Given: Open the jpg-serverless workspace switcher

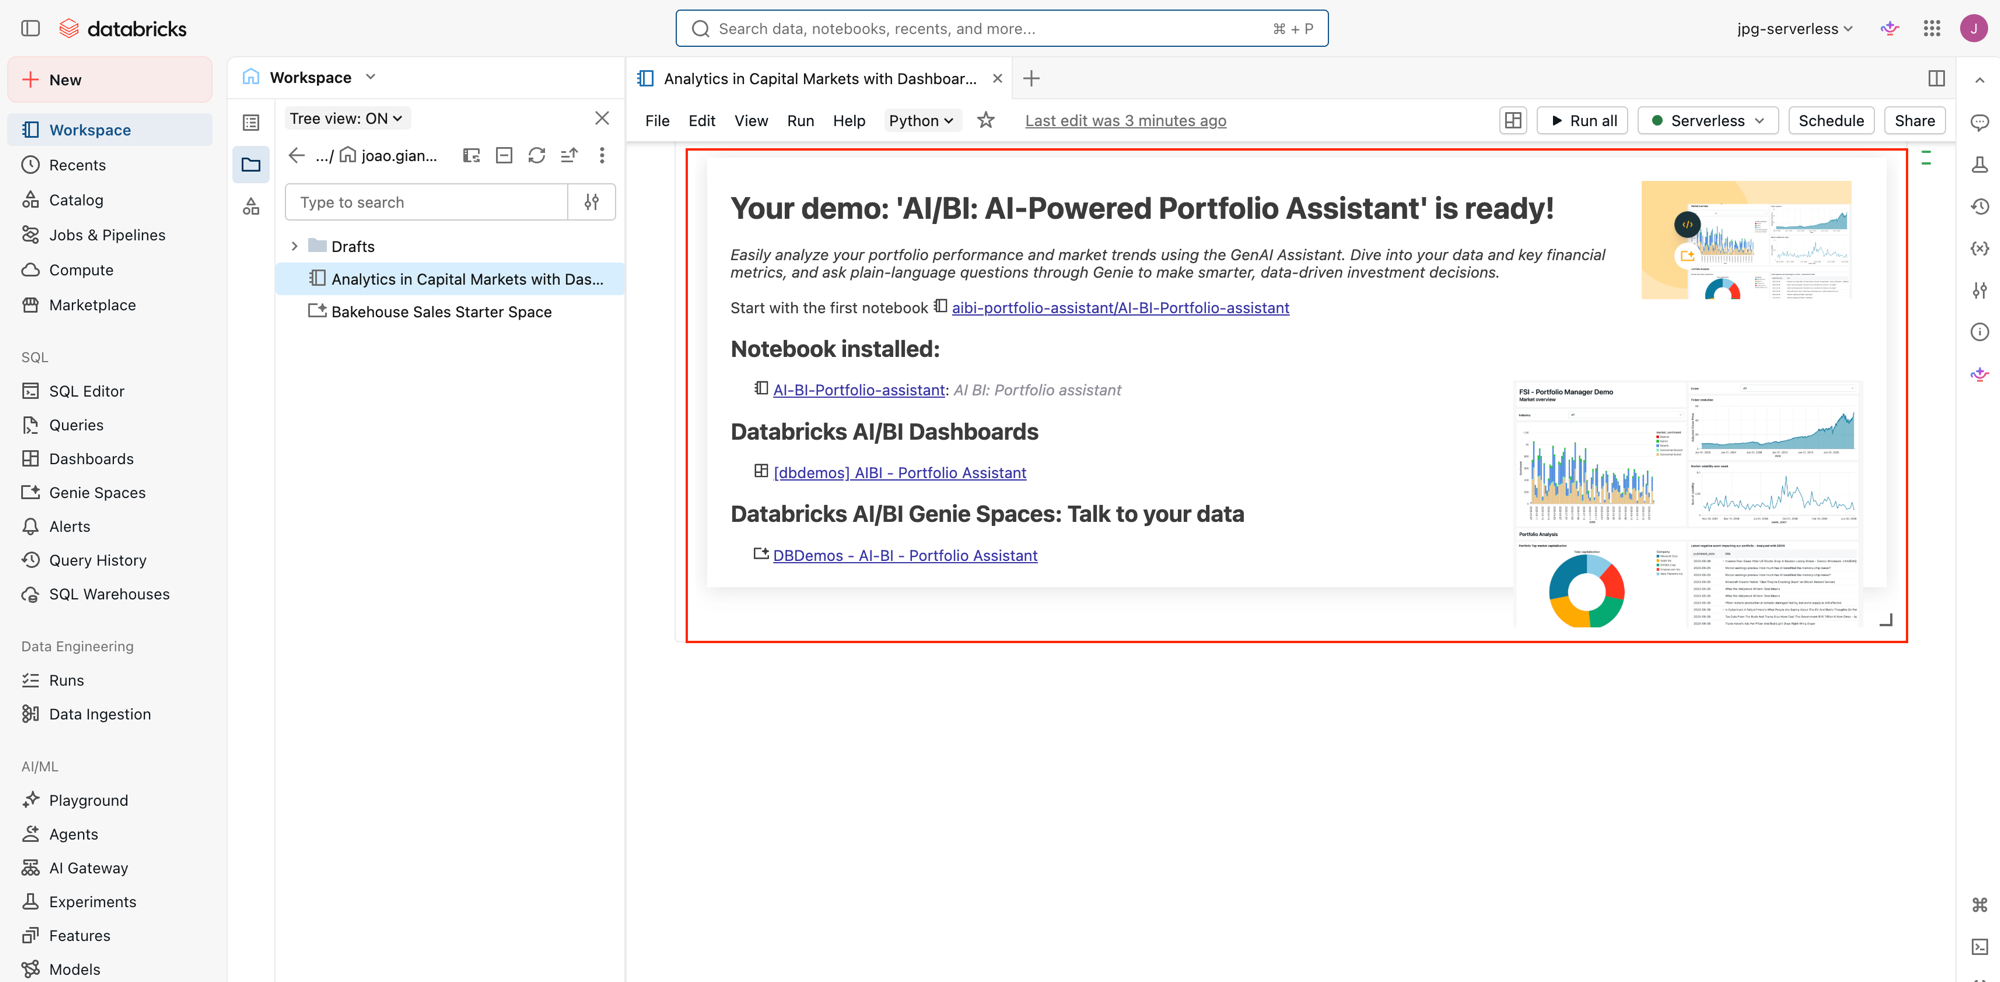Looking at the screenshot, I should pos(1795,28).
